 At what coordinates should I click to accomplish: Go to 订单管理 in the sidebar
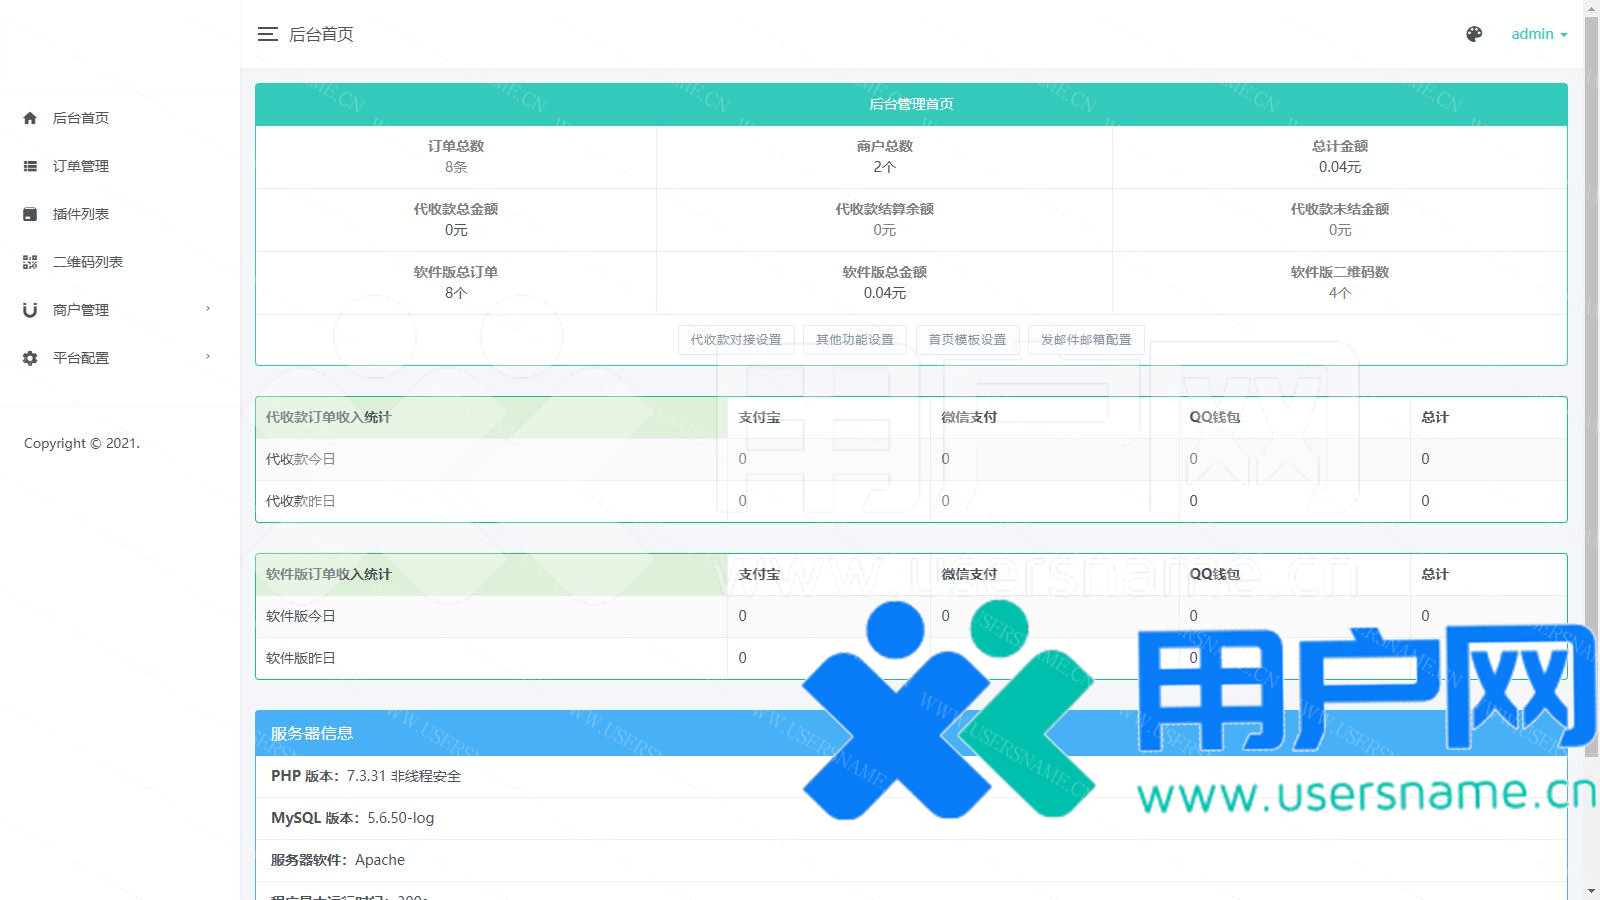pyautogui.click(x=81, y=166)
